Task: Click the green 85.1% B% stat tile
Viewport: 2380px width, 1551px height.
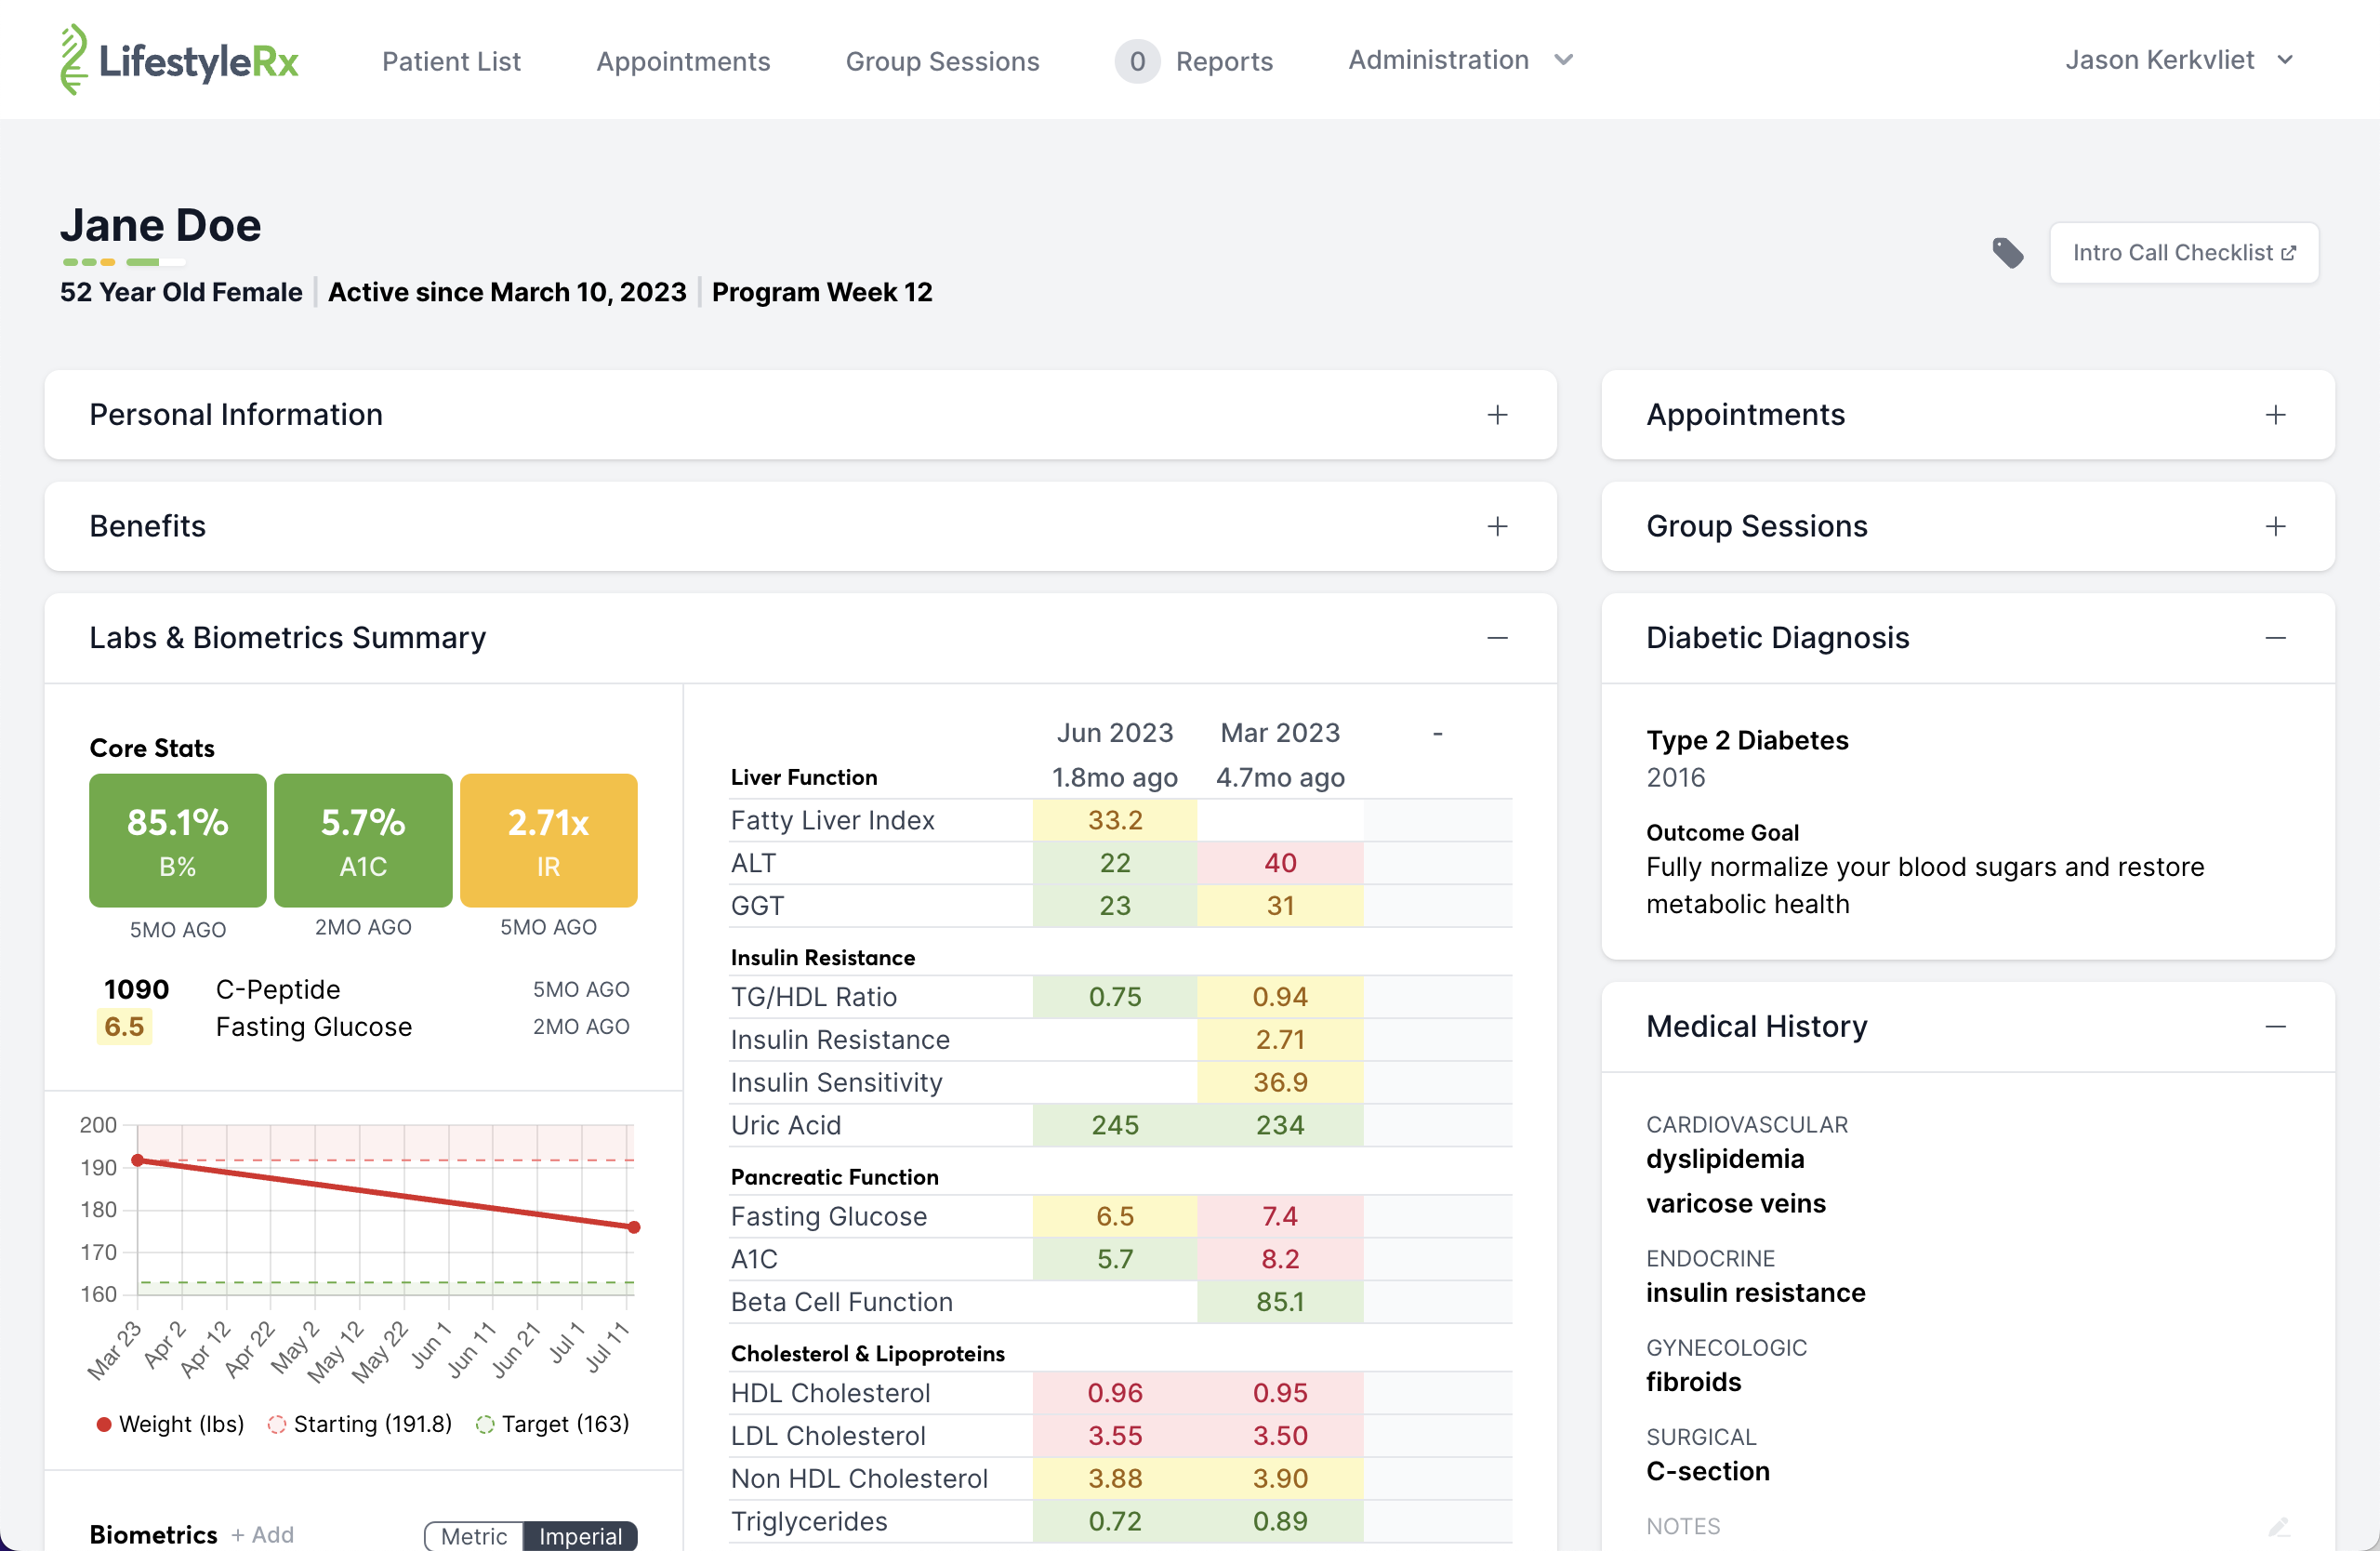Action: [x=178, y=840]
